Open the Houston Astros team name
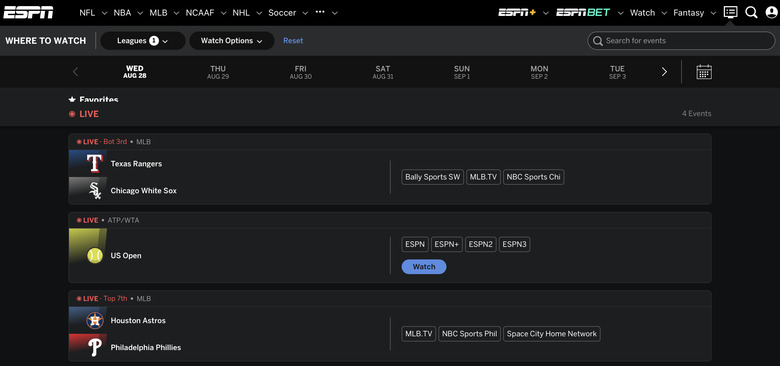Viewport: 780px width, 366px height. (138, 320)
